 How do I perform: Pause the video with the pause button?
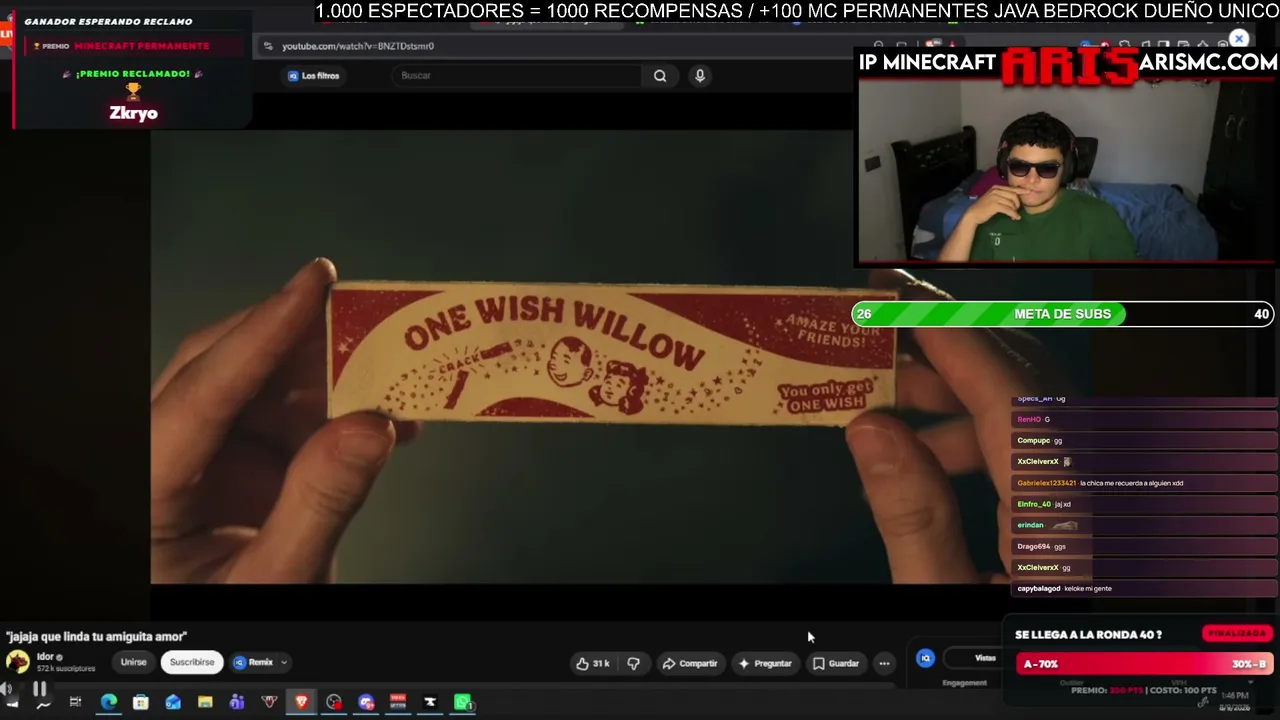[39, 689]
